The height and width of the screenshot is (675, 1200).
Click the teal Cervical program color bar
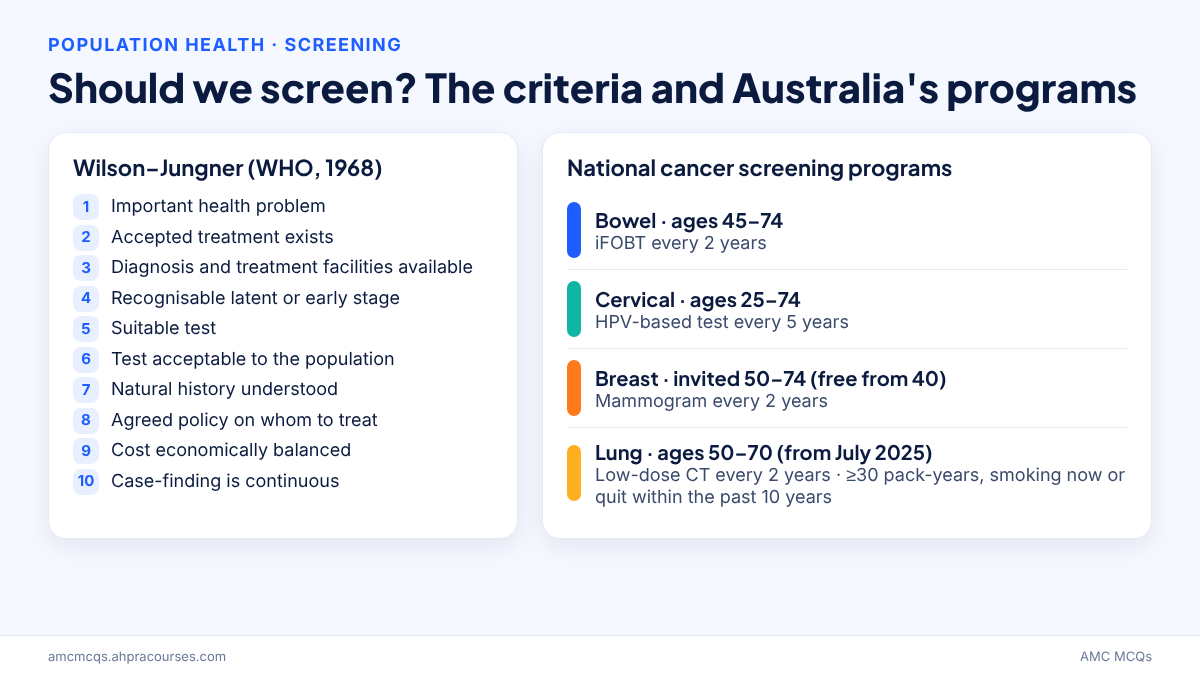click(574, 309)
